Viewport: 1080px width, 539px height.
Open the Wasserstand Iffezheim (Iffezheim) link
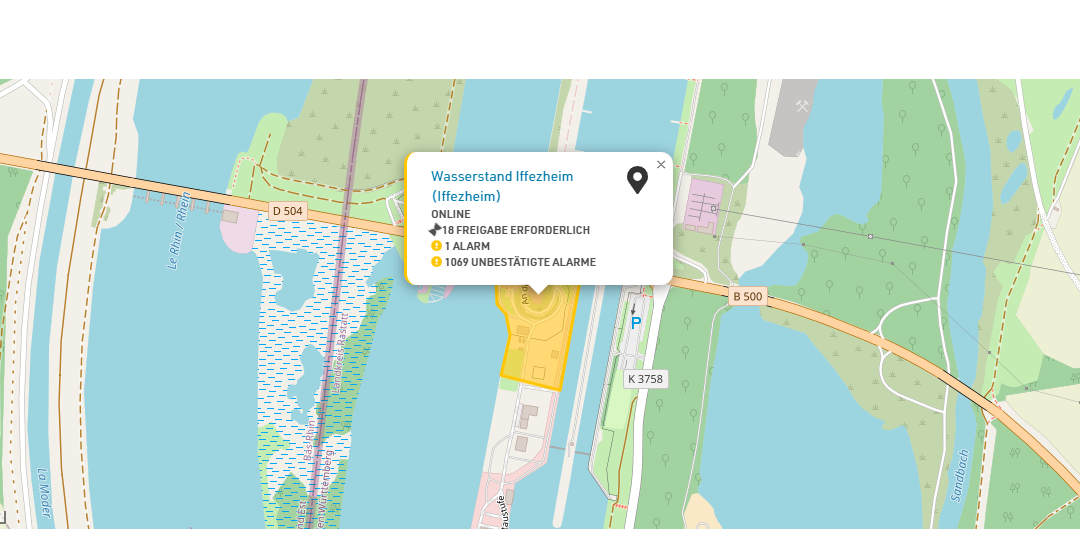click(x=501, y=186)
